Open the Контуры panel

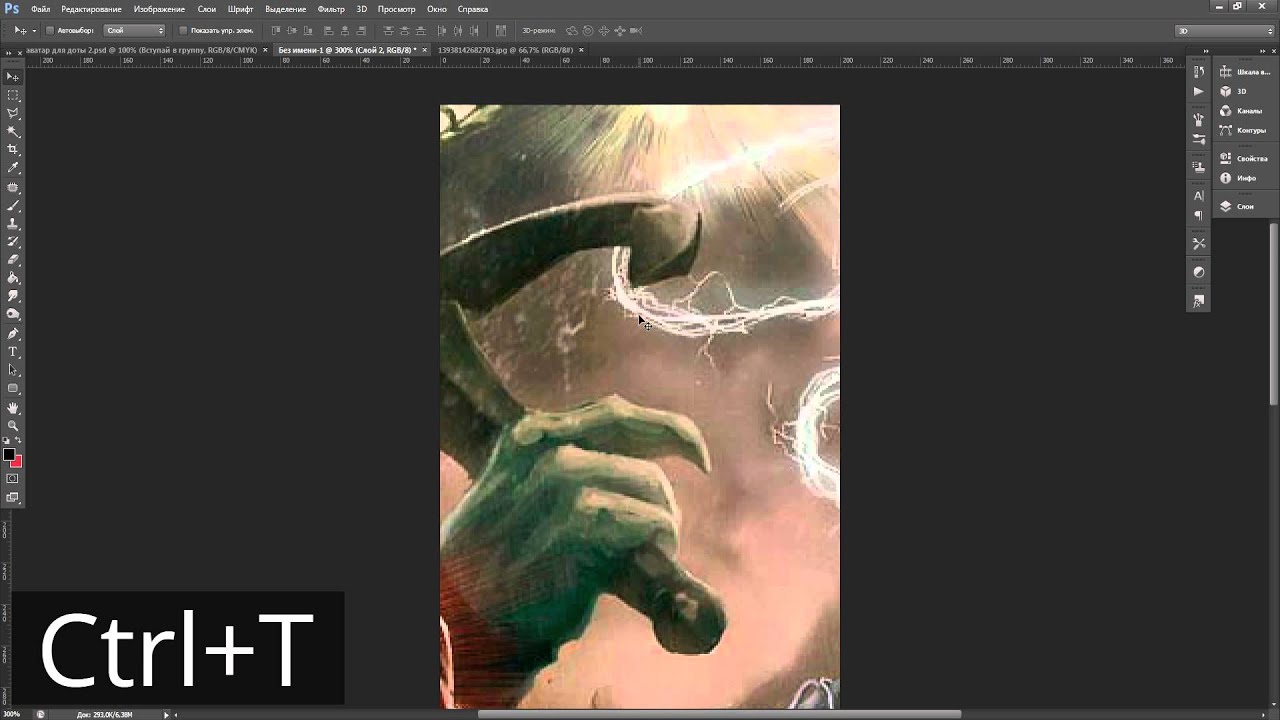[1245, 130]
